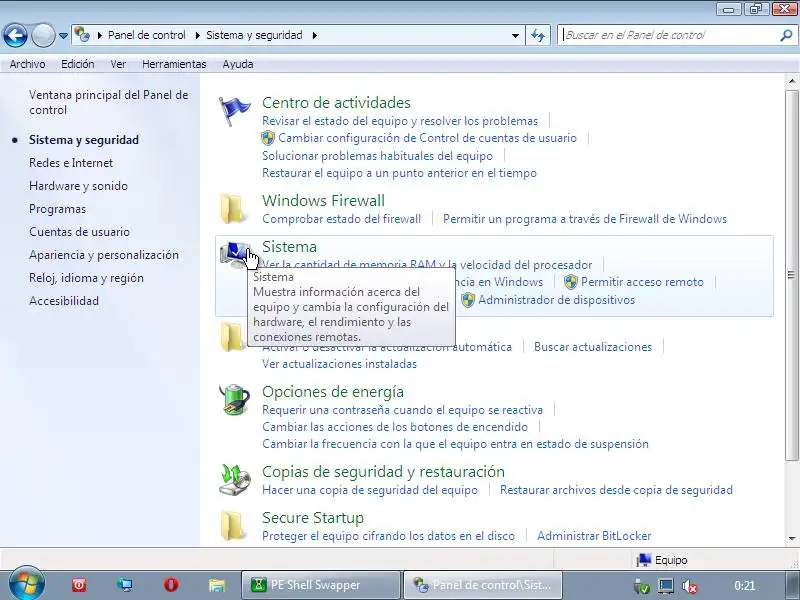800x600 pixels.
Task: Open Accesibilidad category
Action: click(x=64, y=301)
